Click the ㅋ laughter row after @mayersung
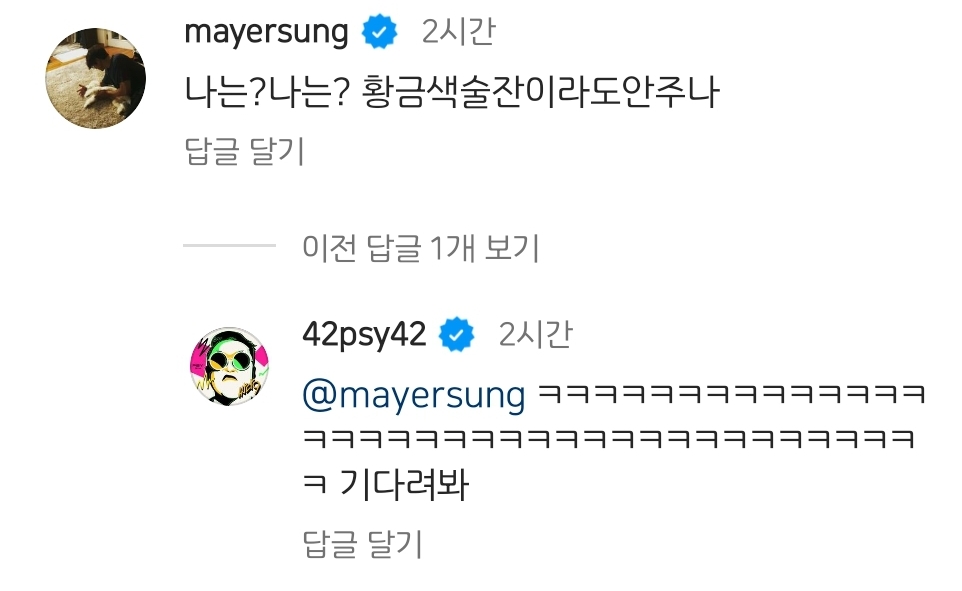 731,394
